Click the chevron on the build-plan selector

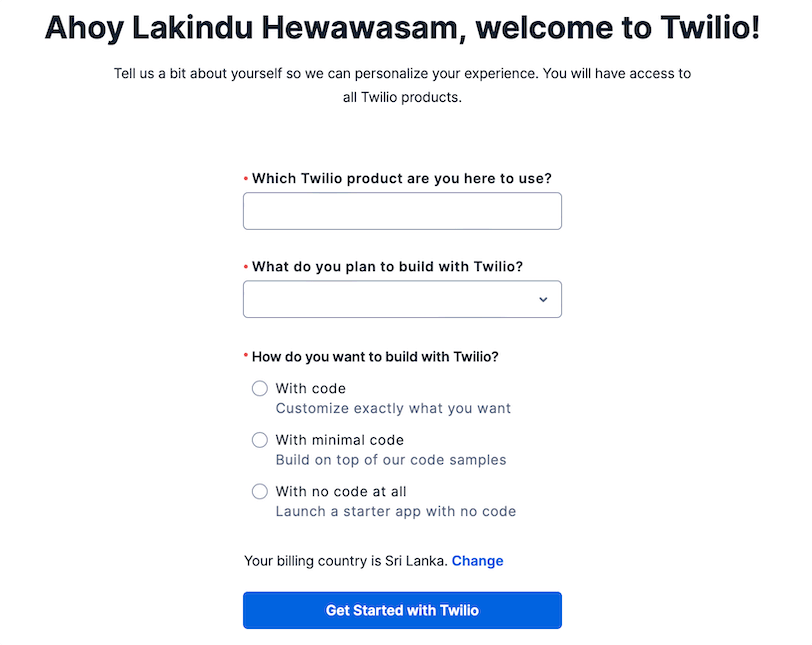pyautogui.click(x=543, y=299)
